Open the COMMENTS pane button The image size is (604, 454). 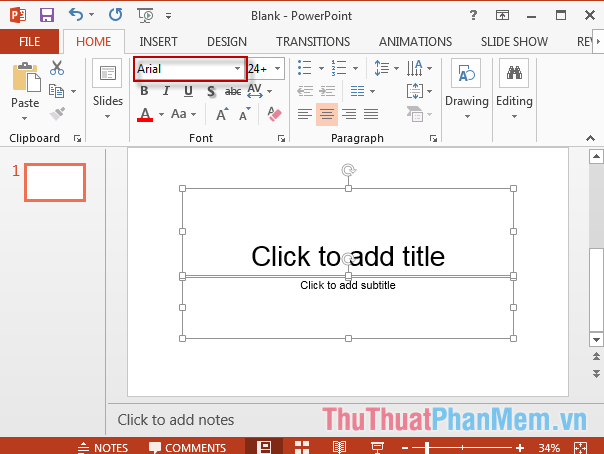188,448
